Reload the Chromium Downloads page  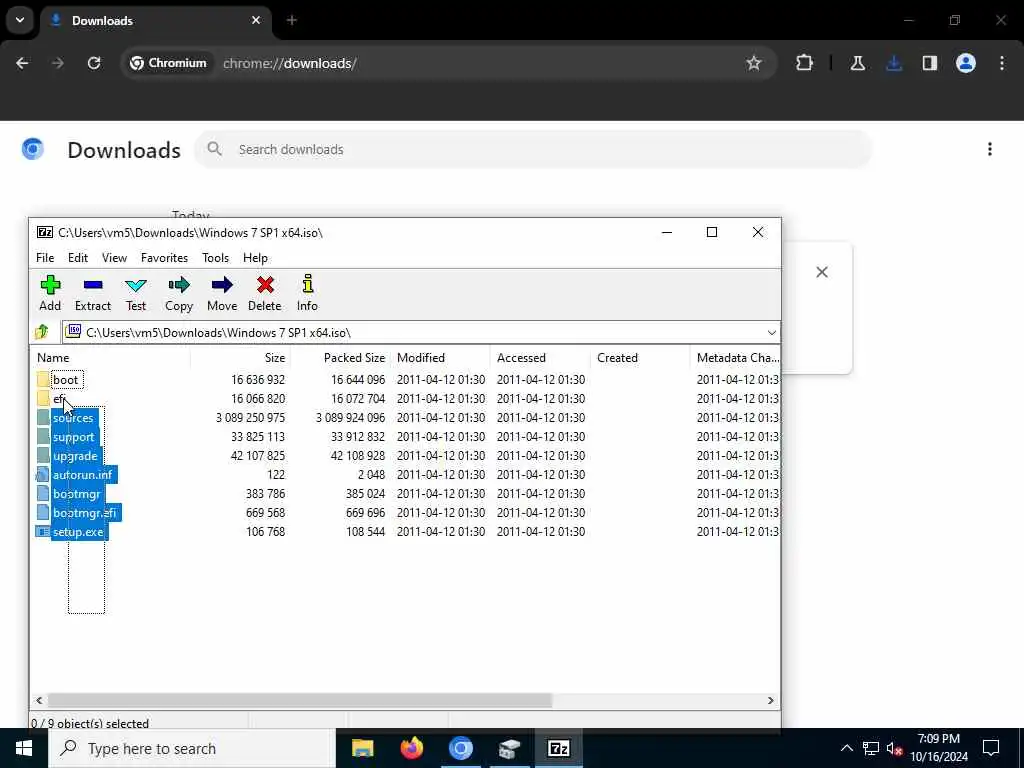(94, 63)
